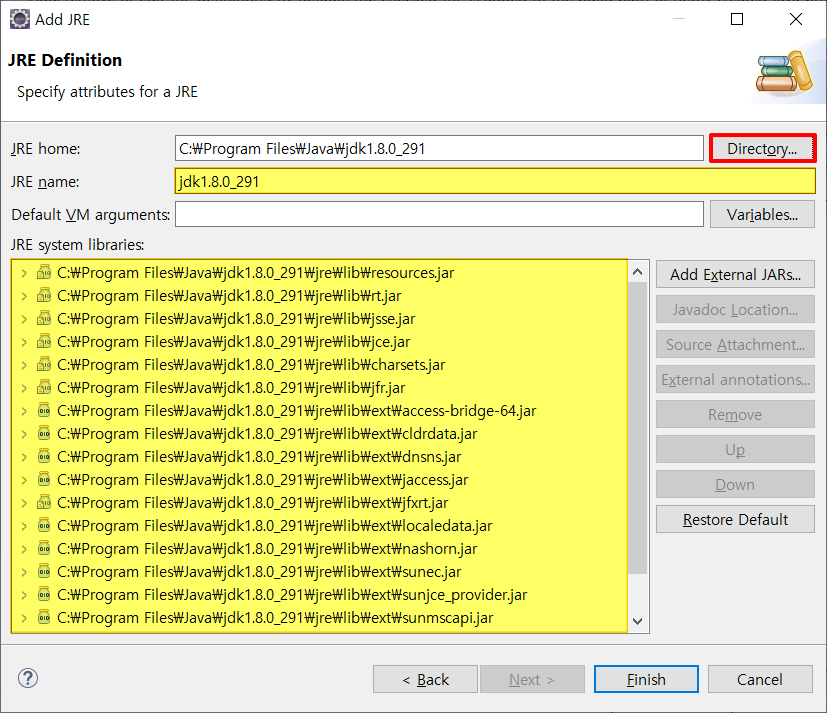The width and height of the screenshot is (827, 713).
Task: Click the Finish button
Action: point(646,679)
